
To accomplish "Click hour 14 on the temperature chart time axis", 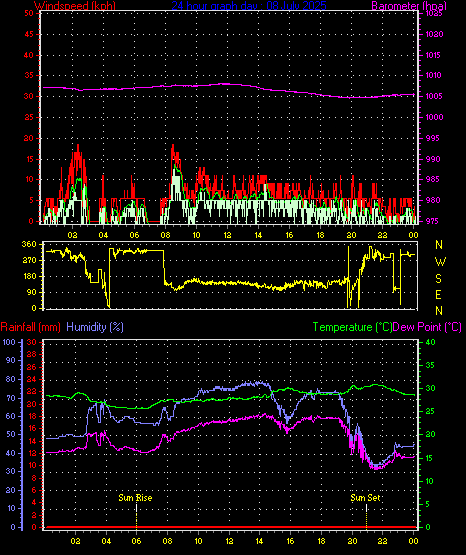I will pyautogui.click(x=260, y=541).
